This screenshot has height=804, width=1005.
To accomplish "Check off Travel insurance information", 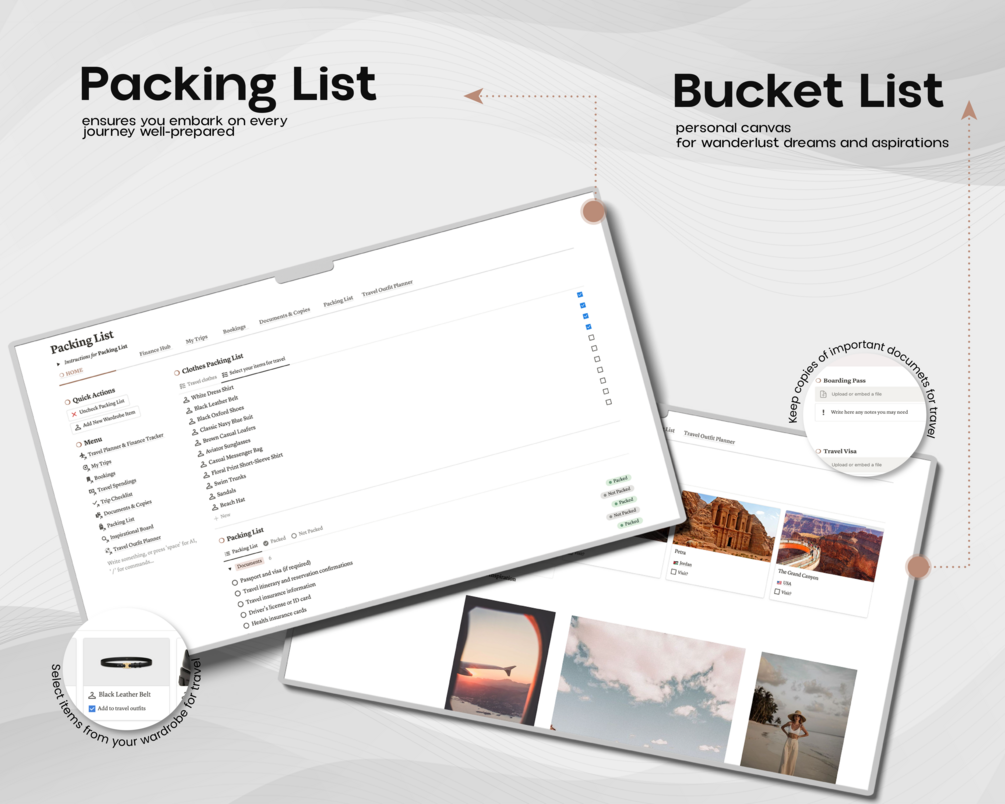I will point(240,604).
